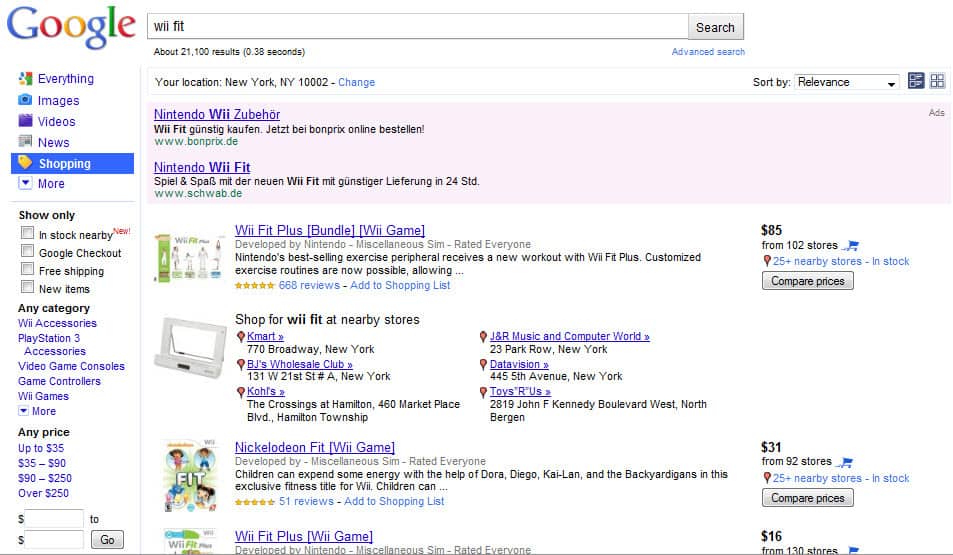Click the Toys"R"Us map pin icon
This screenshot has height=555, width=953.
[x=483, y=391]
